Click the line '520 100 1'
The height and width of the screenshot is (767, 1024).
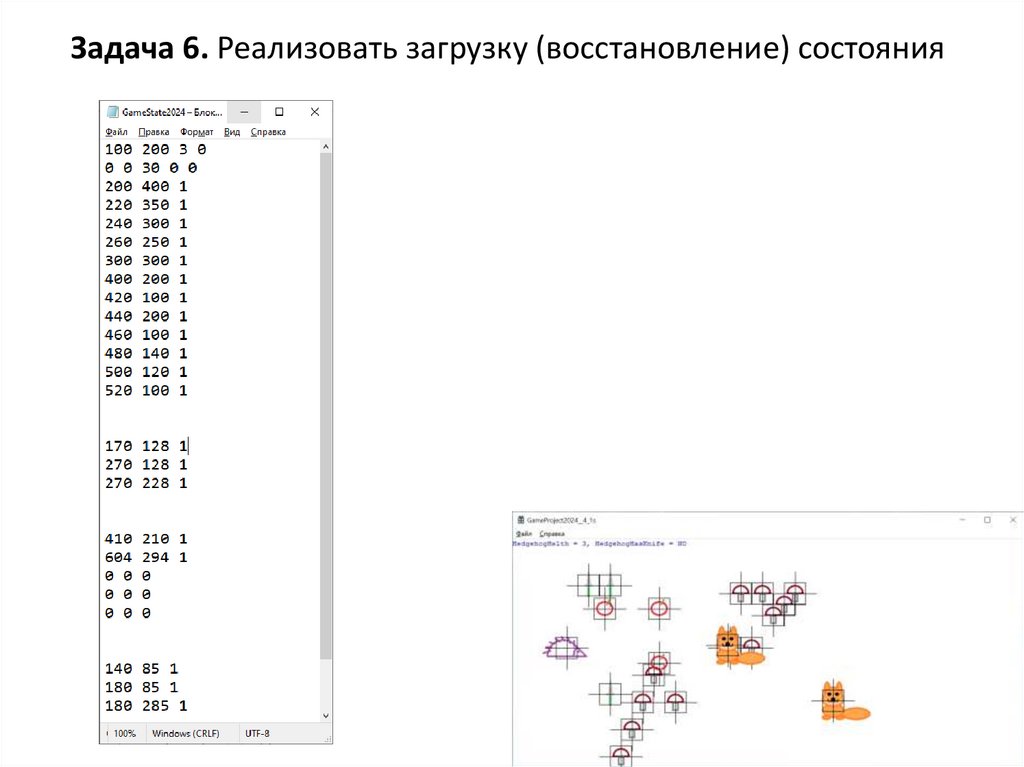[146, 391]
